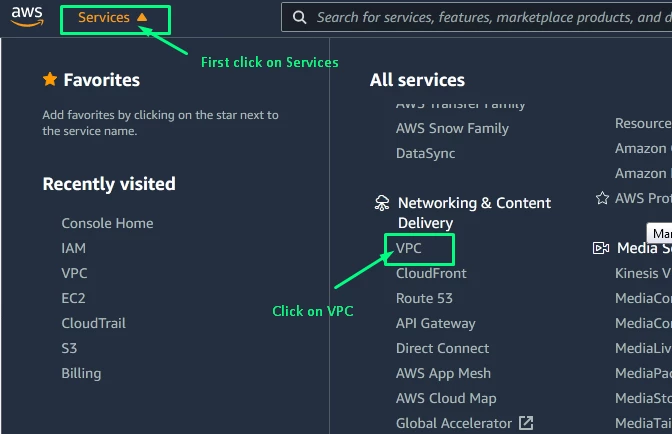Open MediaSto service link
The image size is (672, 434).
coord(643,398)
